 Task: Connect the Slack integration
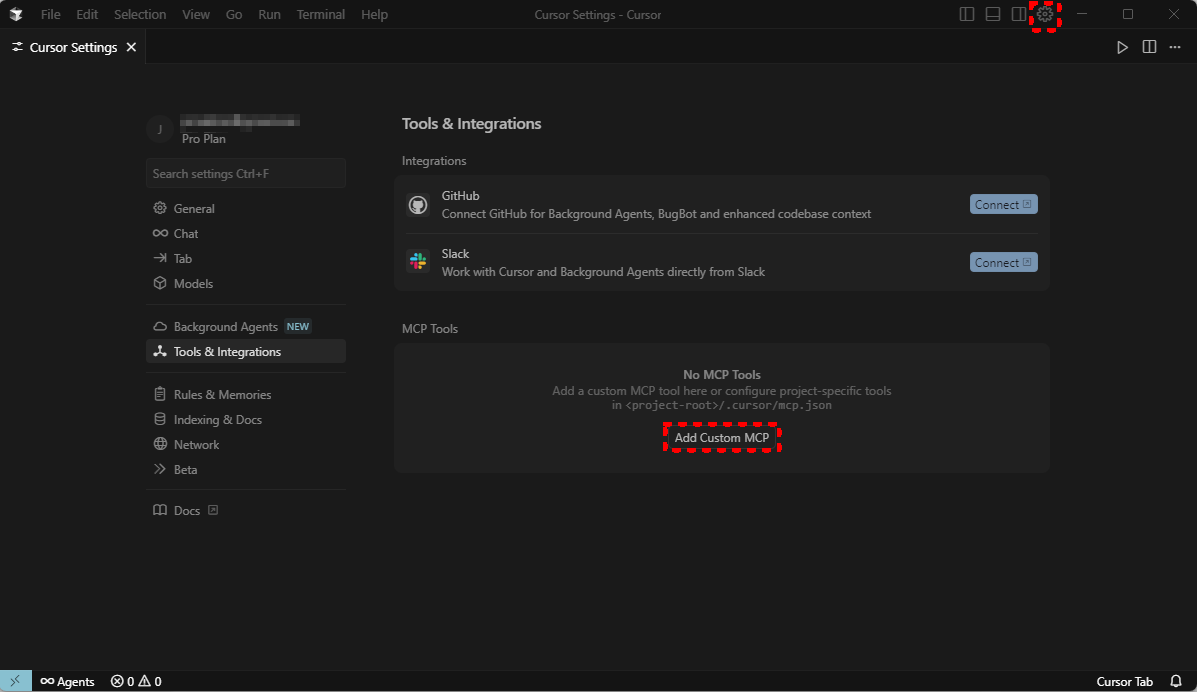point(1003,263)
